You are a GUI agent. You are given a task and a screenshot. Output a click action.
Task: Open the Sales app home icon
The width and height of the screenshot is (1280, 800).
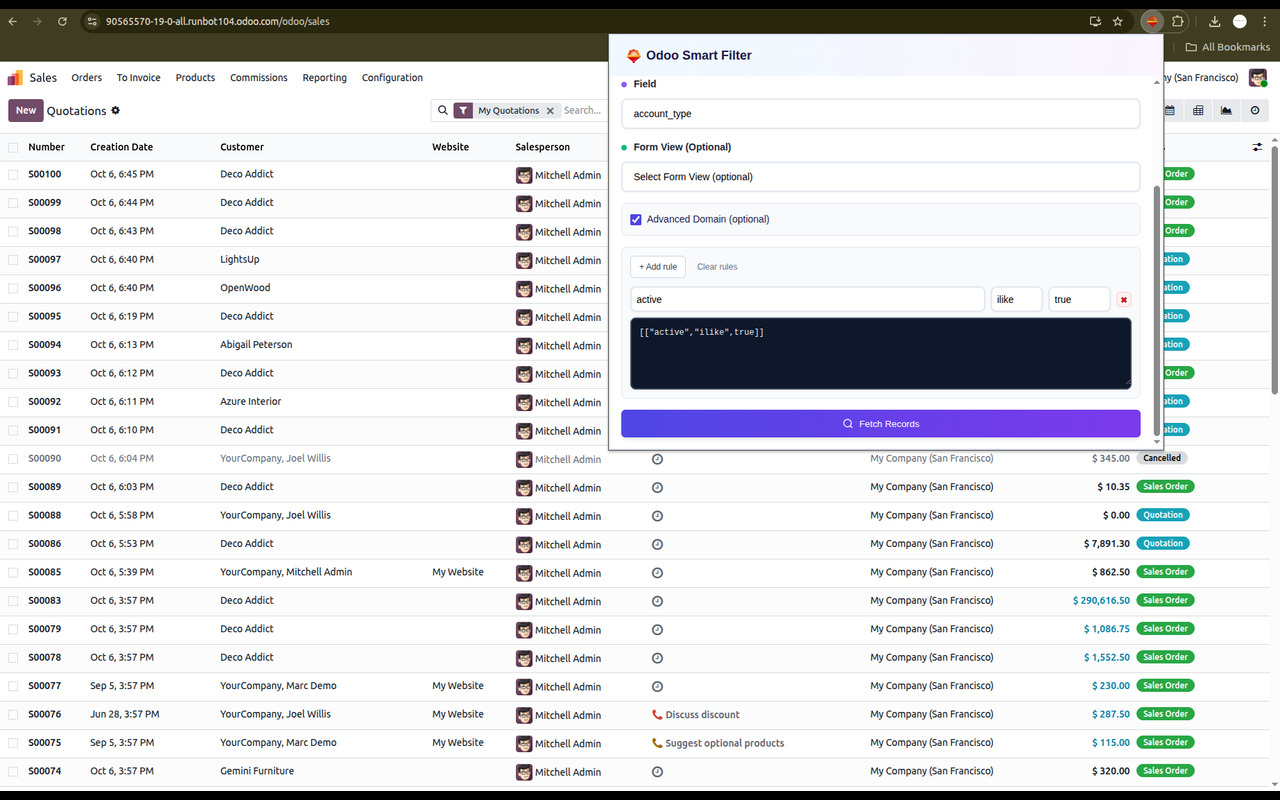15,77
